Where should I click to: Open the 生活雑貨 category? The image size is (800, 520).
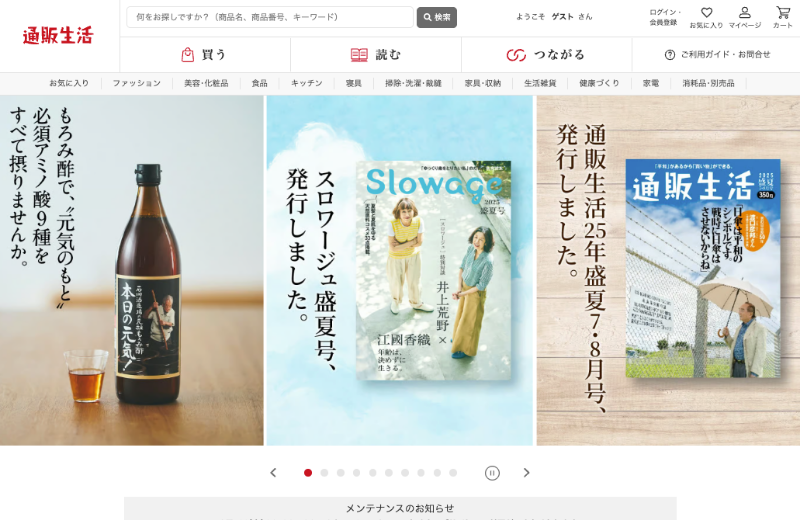(x=540, y=83)
